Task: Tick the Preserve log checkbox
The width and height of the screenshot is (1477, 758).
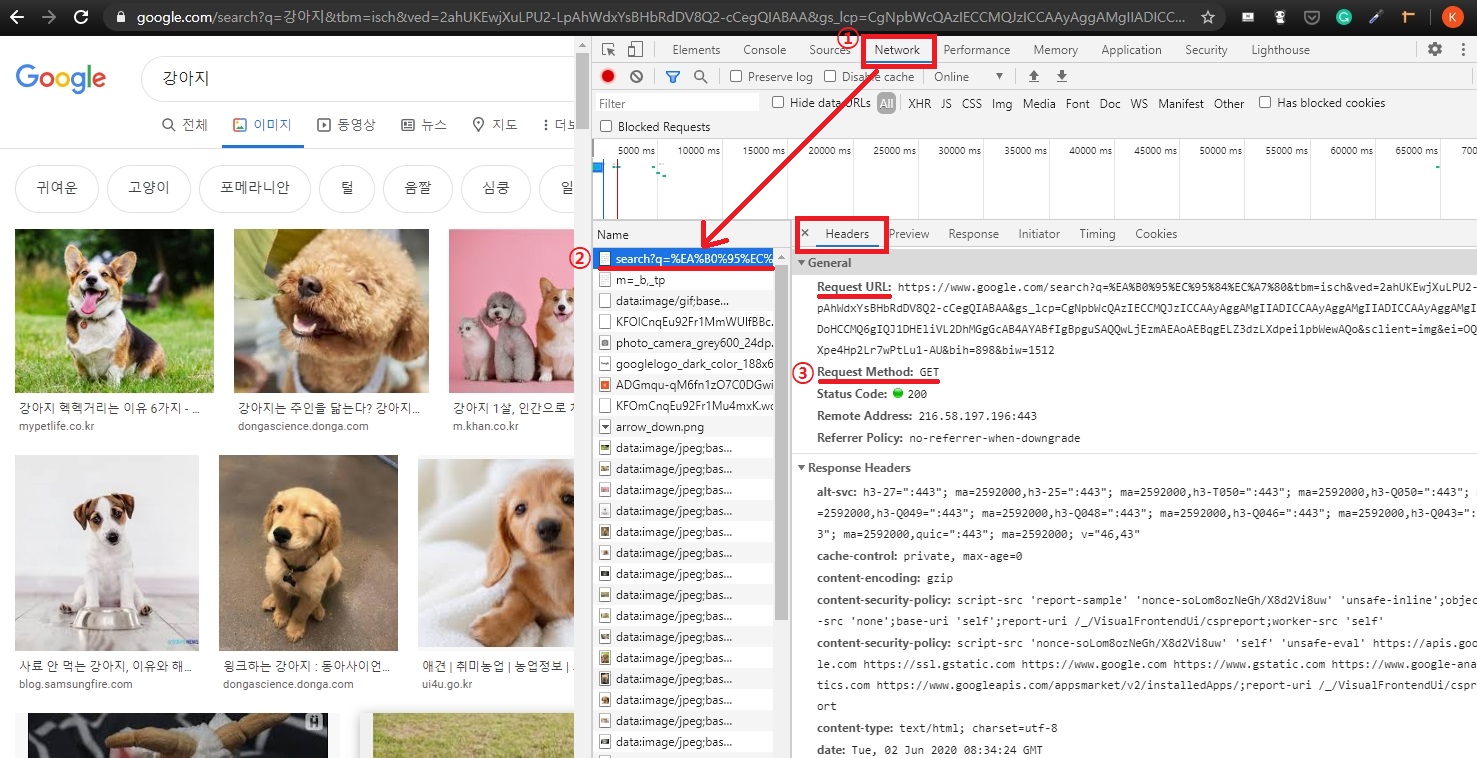Action: pyautogui.click(x=736, y=76)
